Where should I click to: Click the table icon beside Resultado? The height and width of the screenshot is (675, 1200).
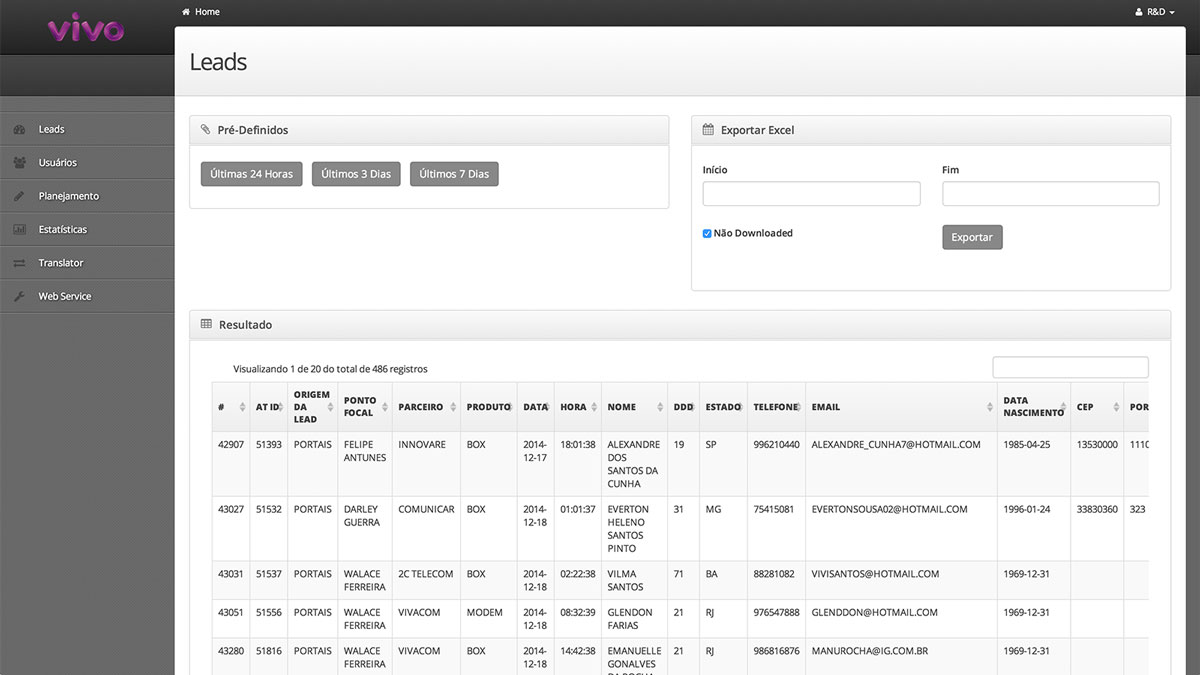pos(206,324)
